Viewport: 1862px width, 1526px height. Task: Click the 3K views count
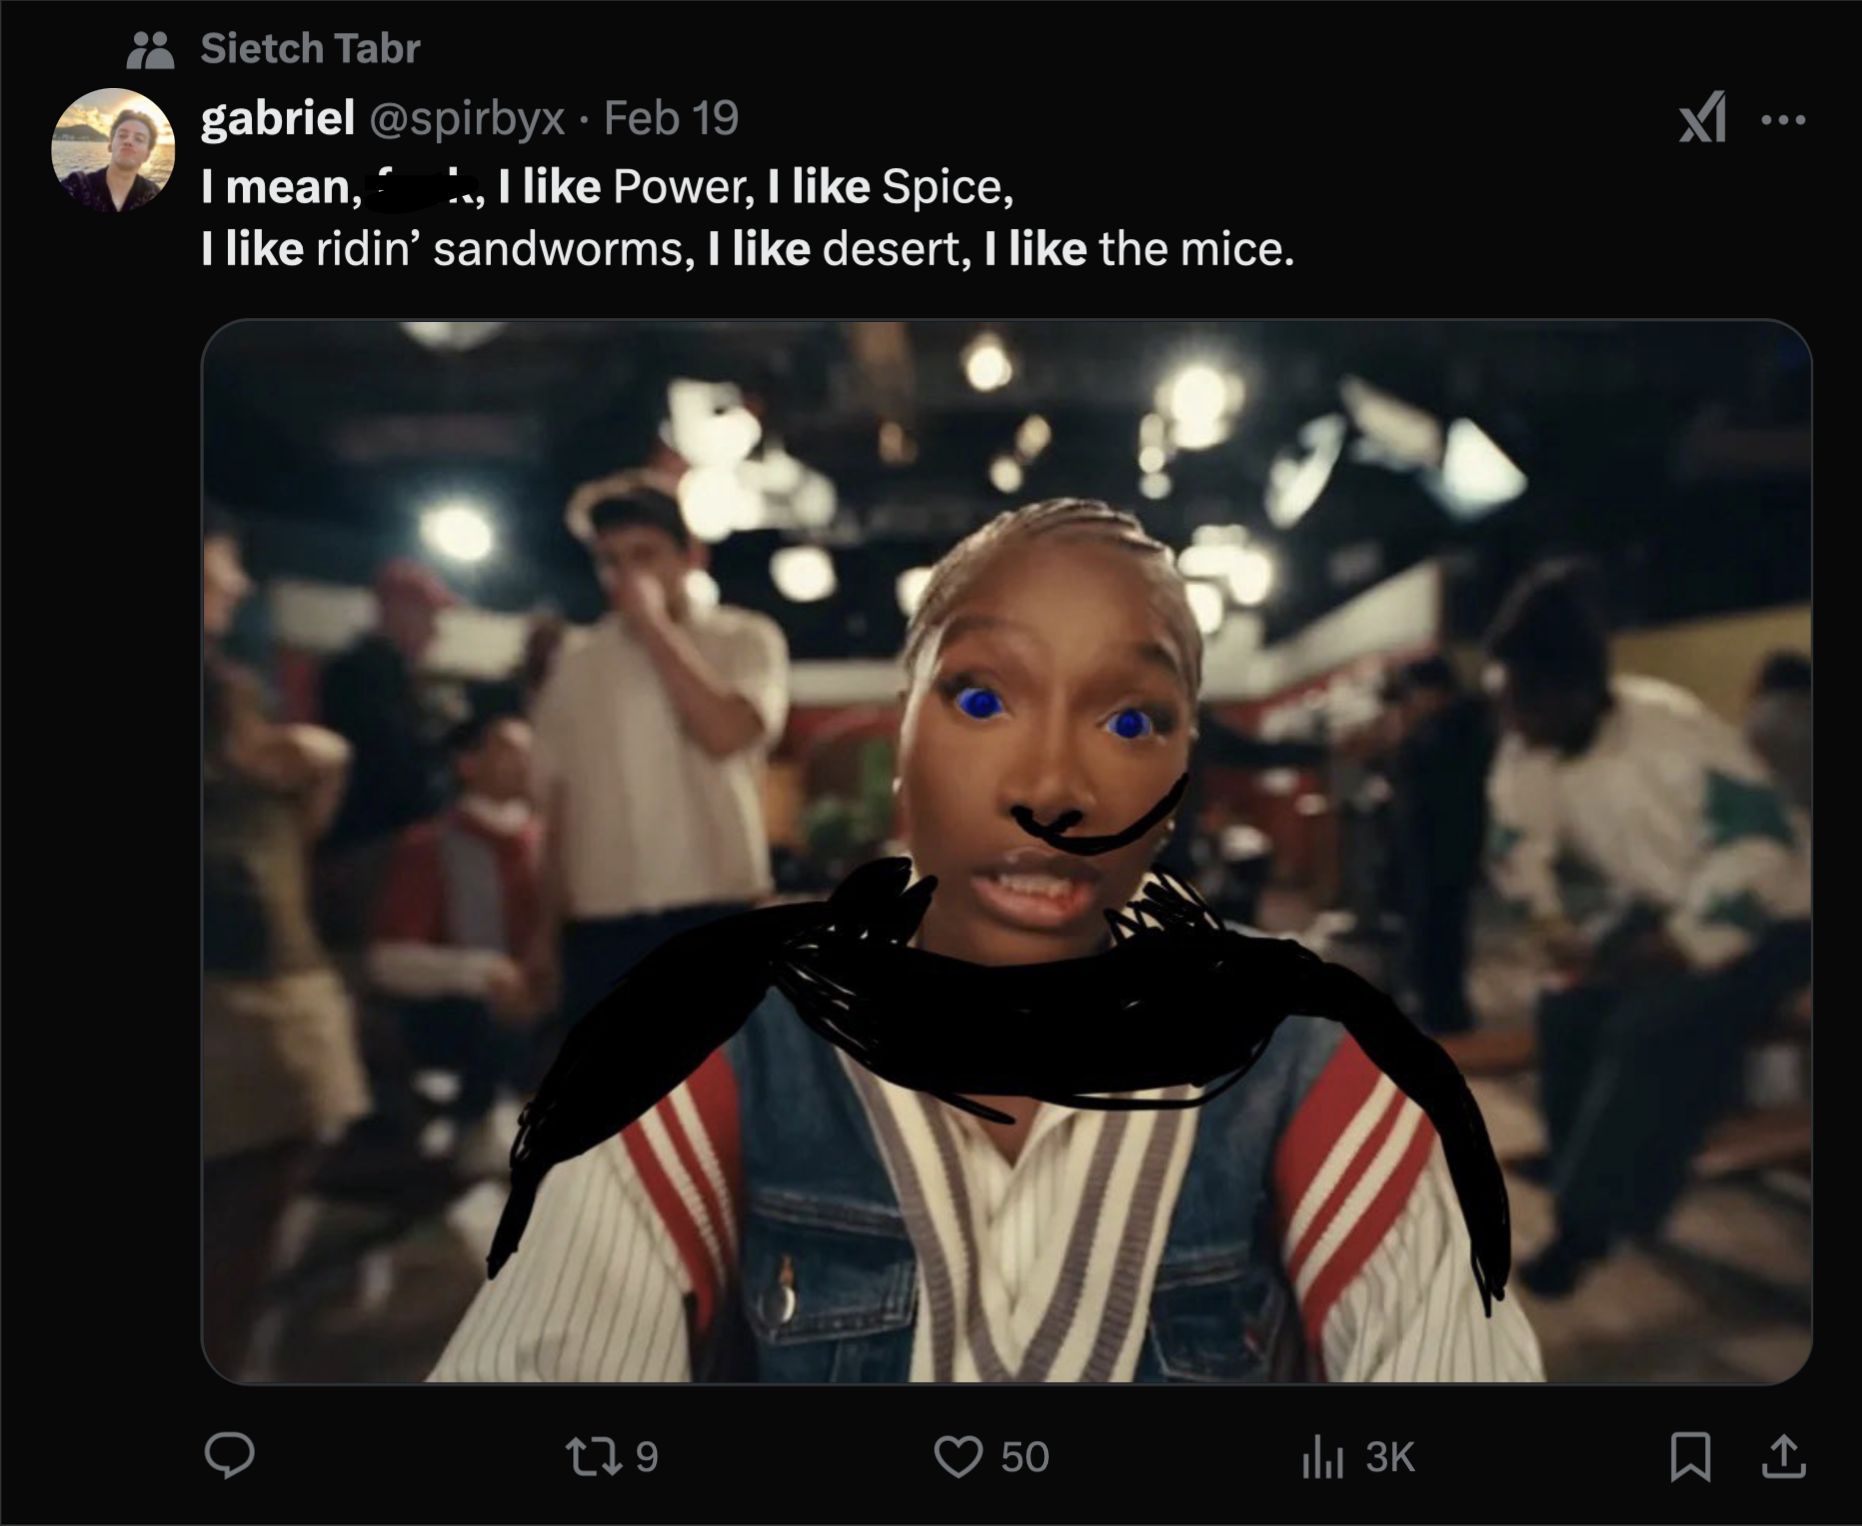pyautogui.click(x=1390, y=1457)
